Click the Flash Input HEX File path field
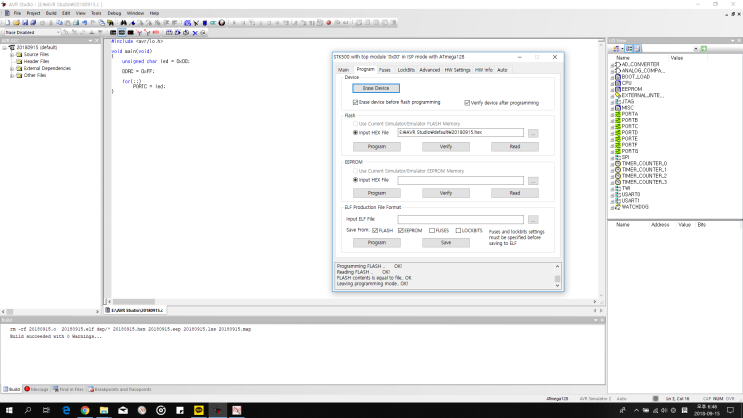This screenshot has height=418, width=743. 460,132
